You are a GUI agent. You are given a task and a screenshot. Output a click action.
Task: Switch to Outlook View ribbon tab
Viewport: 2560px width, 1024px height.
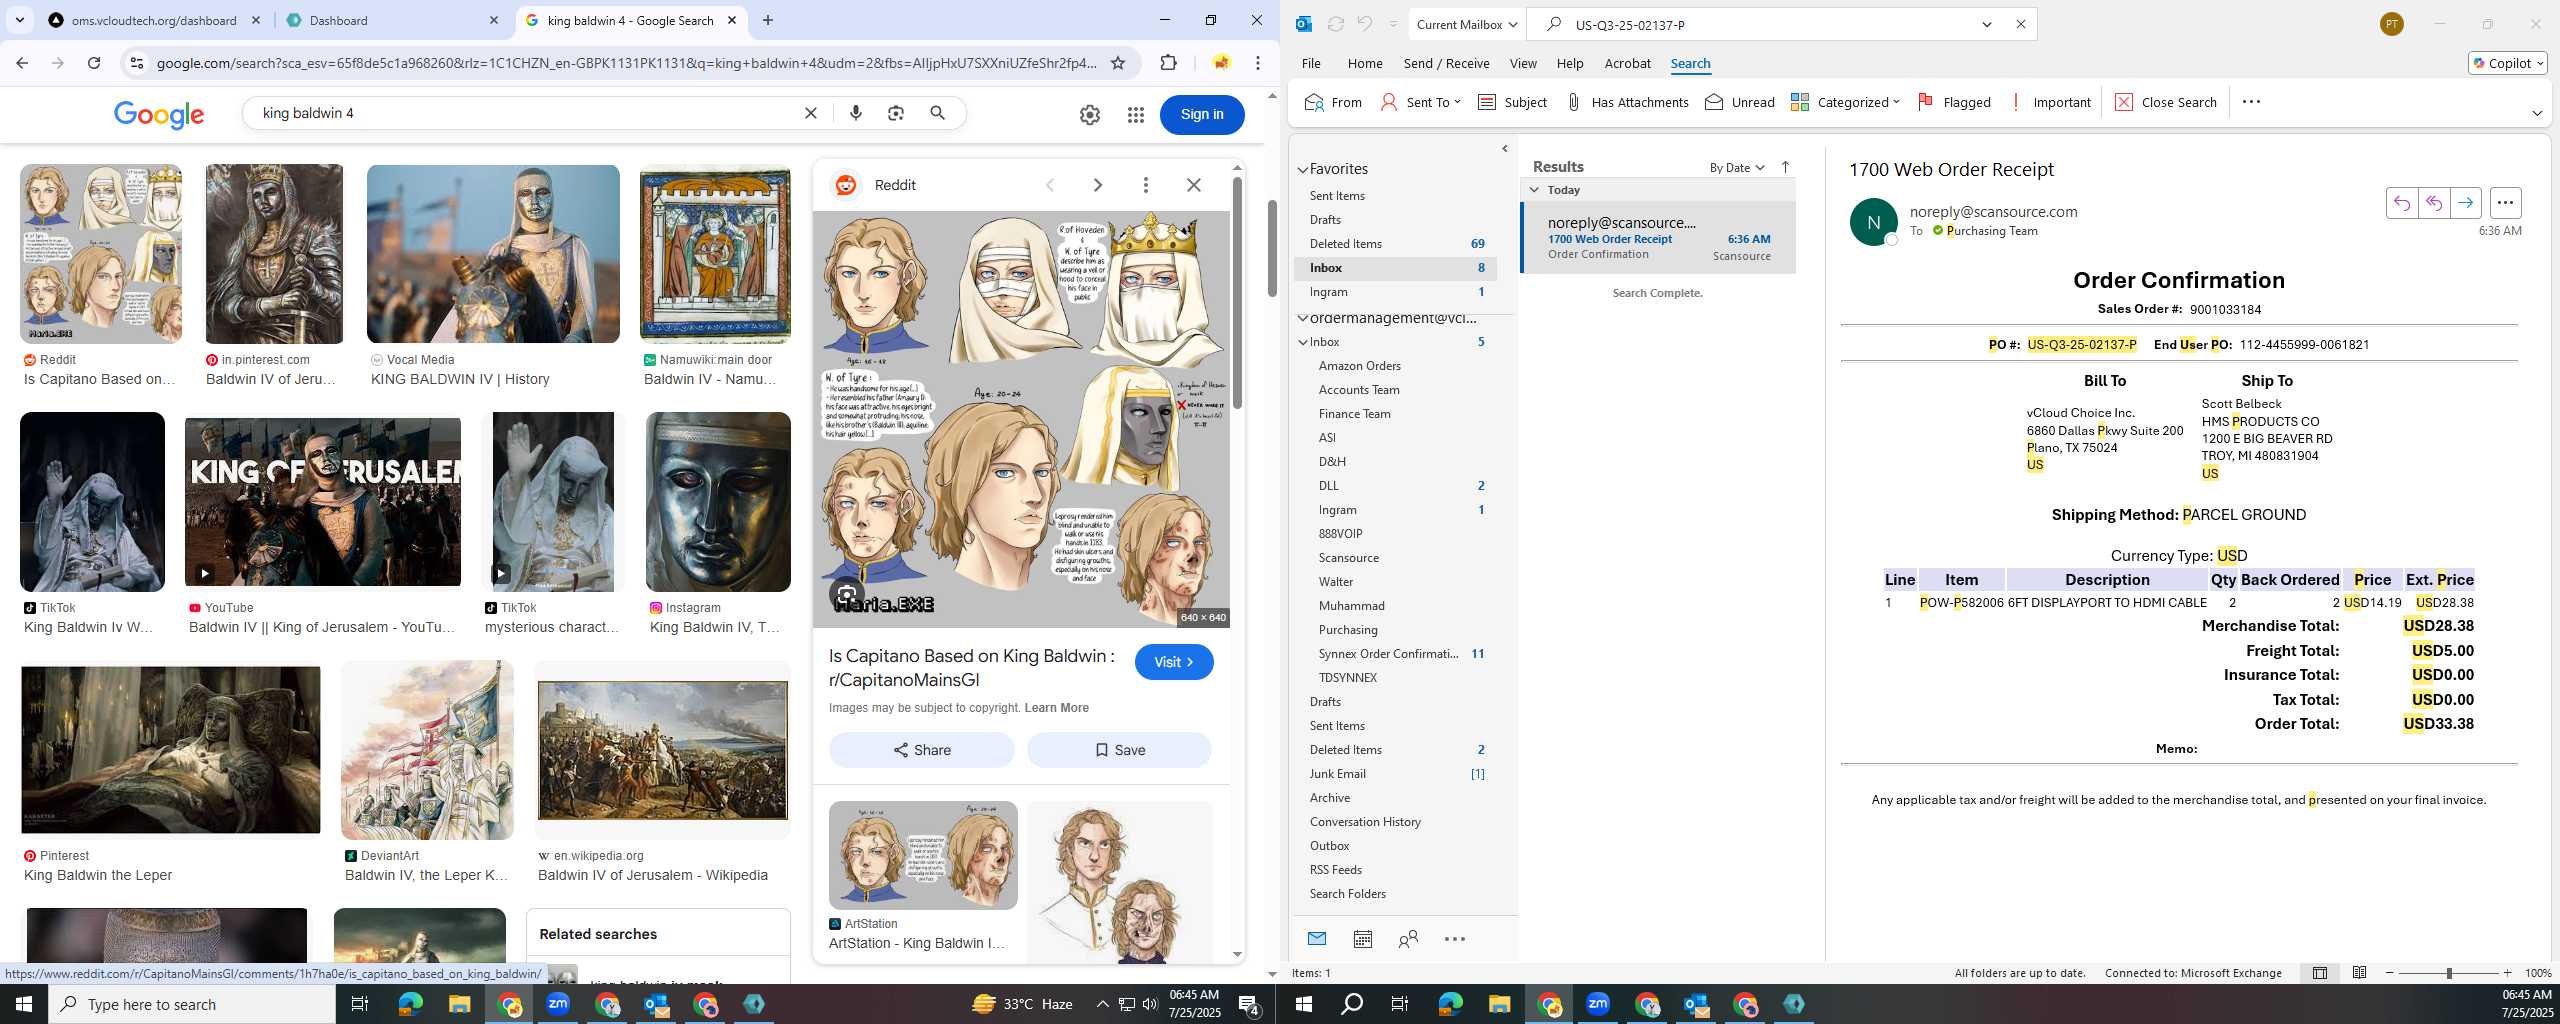1523,63
